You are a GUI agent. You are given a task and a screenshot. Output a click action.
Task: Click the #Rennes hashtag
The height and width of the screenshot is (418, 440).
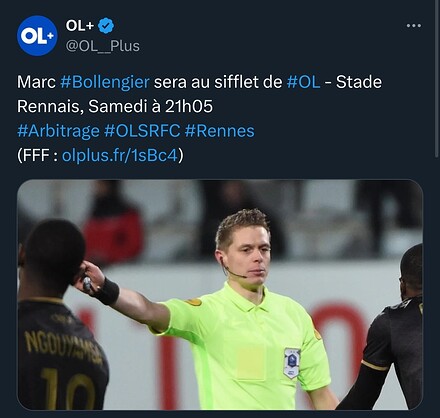click(x=219, y=131)
